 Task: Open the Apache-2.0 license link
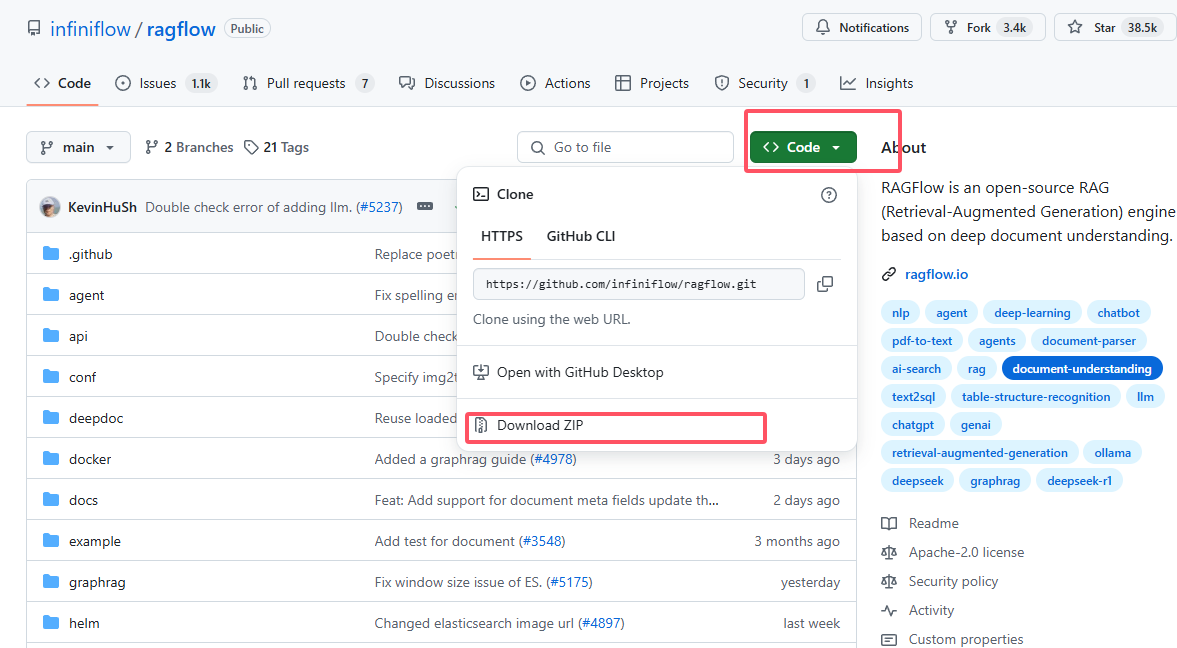966,553
